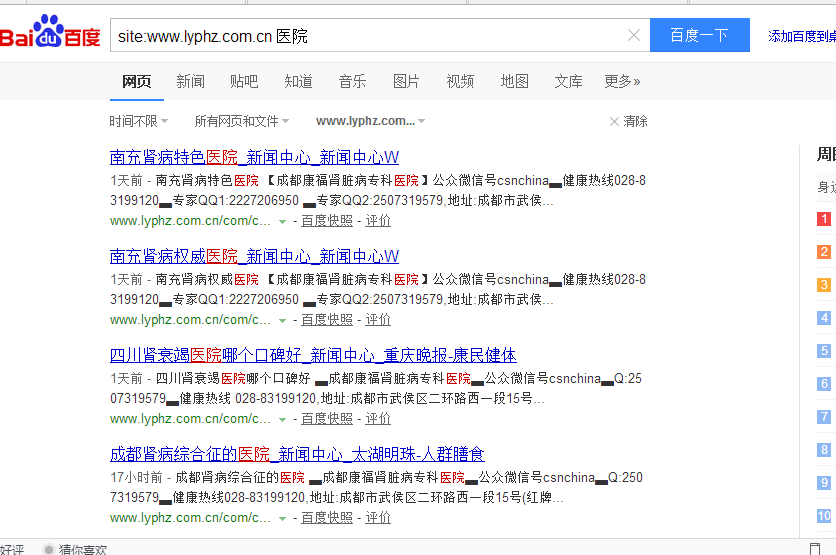Open result 南充肾病特色医院_新闻中心
836x555 pixels.
(254, 157)
